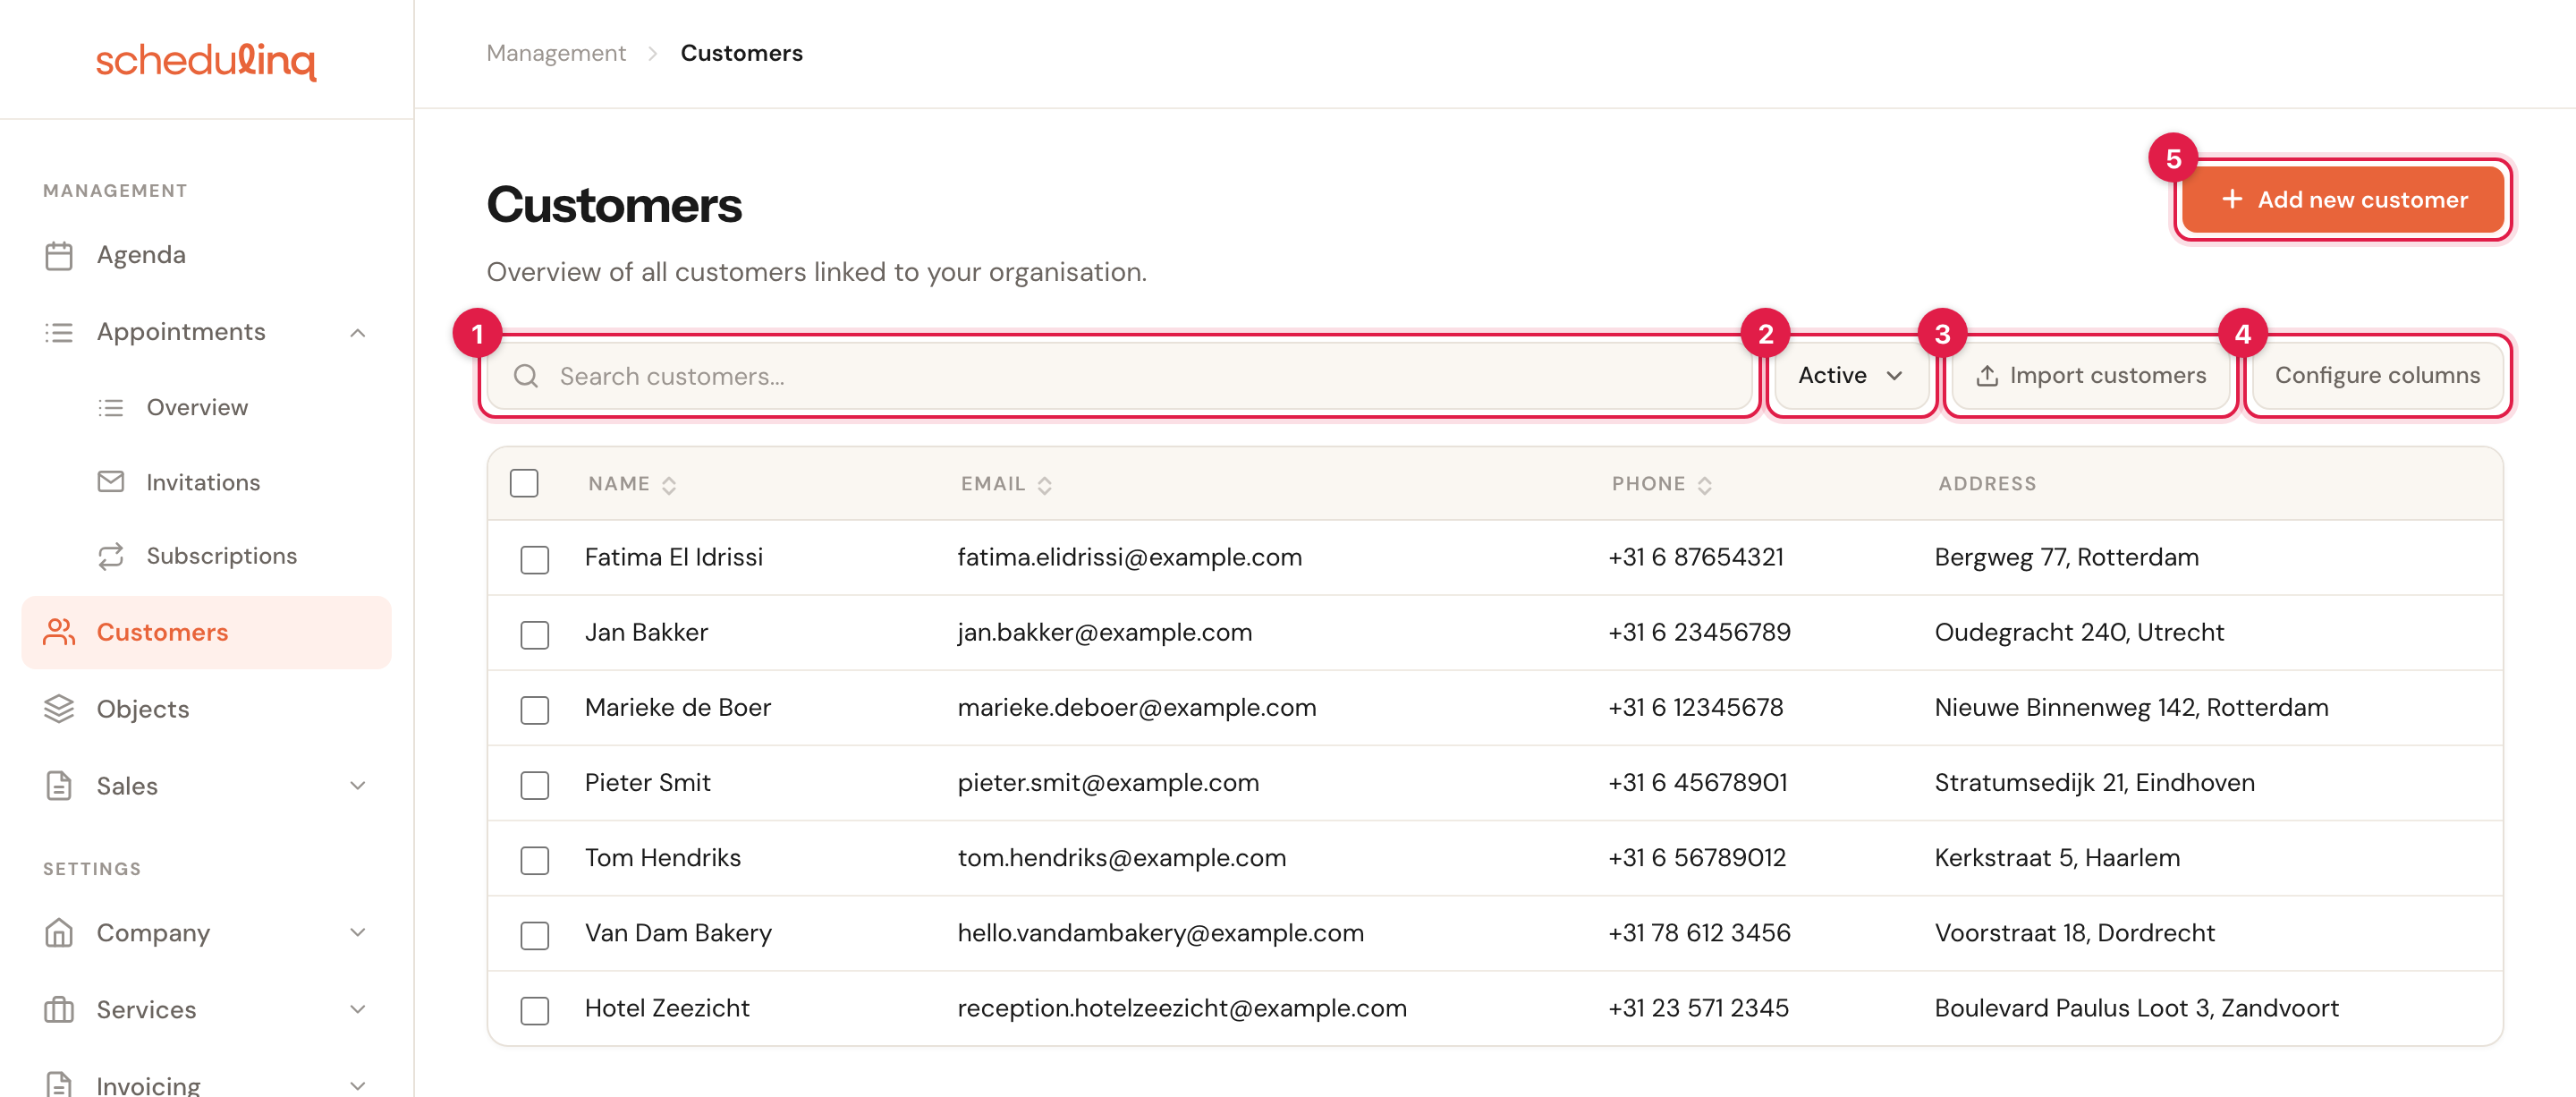Tick the Pieter Smit row checkbox
The image size is (2576, 1097).
535,785
